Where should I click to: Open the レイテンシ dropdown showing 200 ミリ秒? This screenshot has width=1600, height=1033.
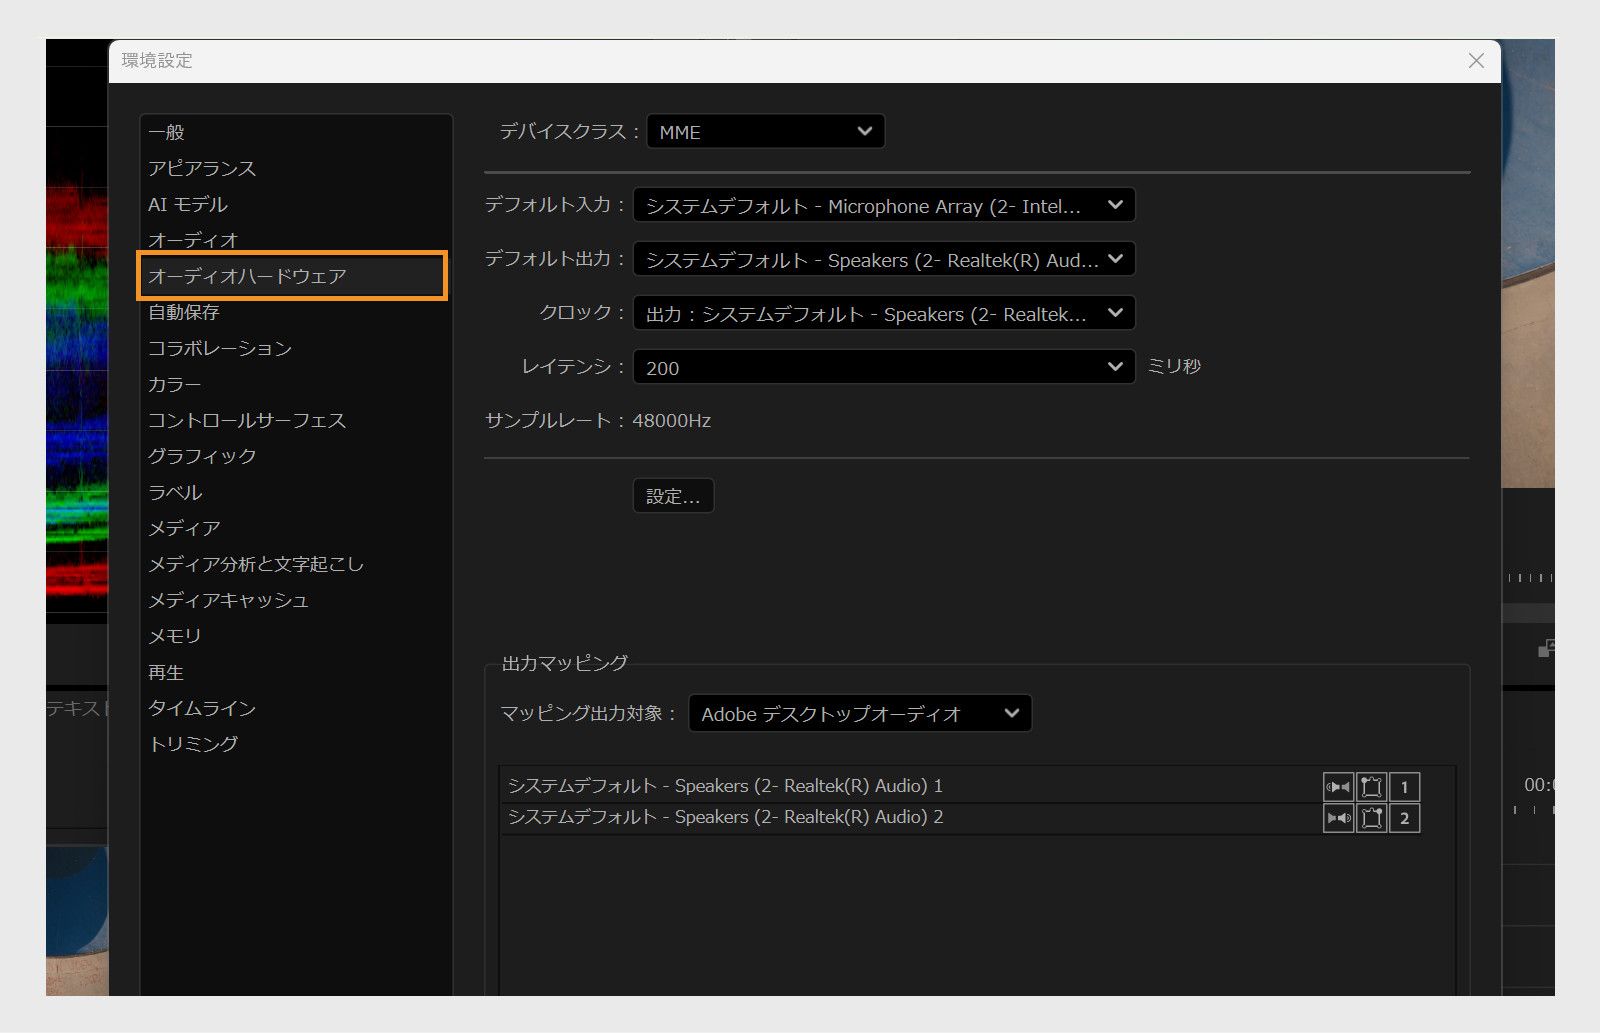[884, 367]
